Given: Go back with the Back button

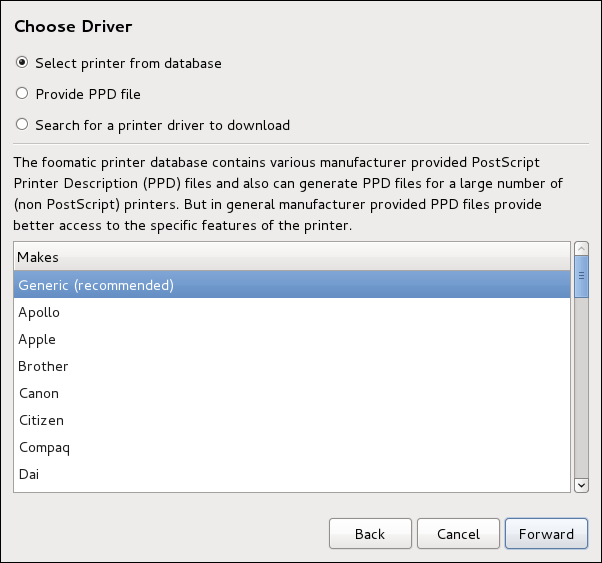Looking at the screenshot, I should pyautogui.click(x=370, y=533).
